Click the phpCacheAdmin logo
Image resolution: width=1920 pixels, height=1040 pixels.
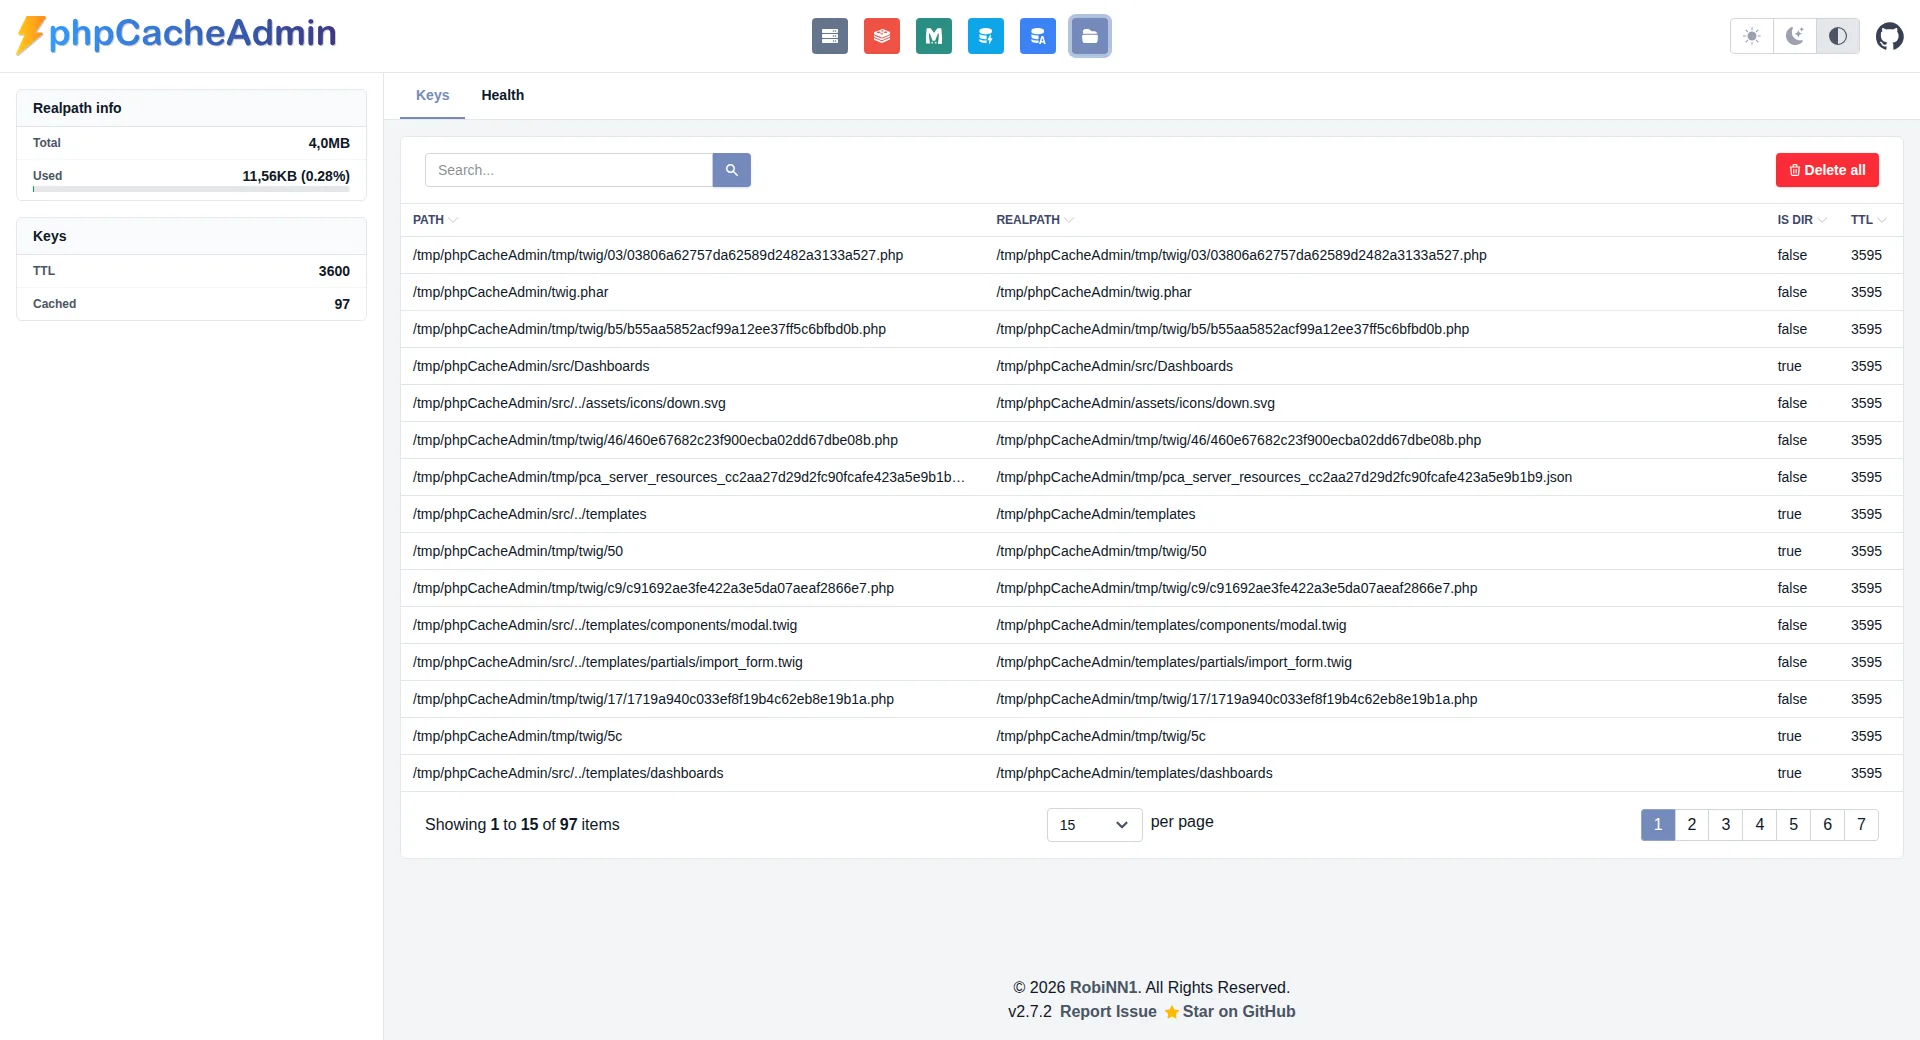[x=176, y=34]
